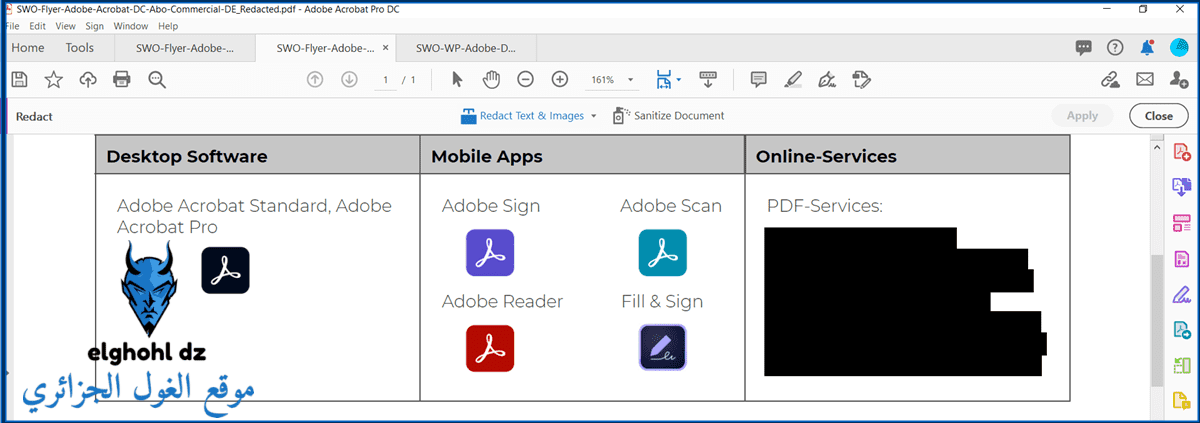Click the page number input field
Image resolution: width=1200 pixels, height=423 pixels.
tap(385, 79)
